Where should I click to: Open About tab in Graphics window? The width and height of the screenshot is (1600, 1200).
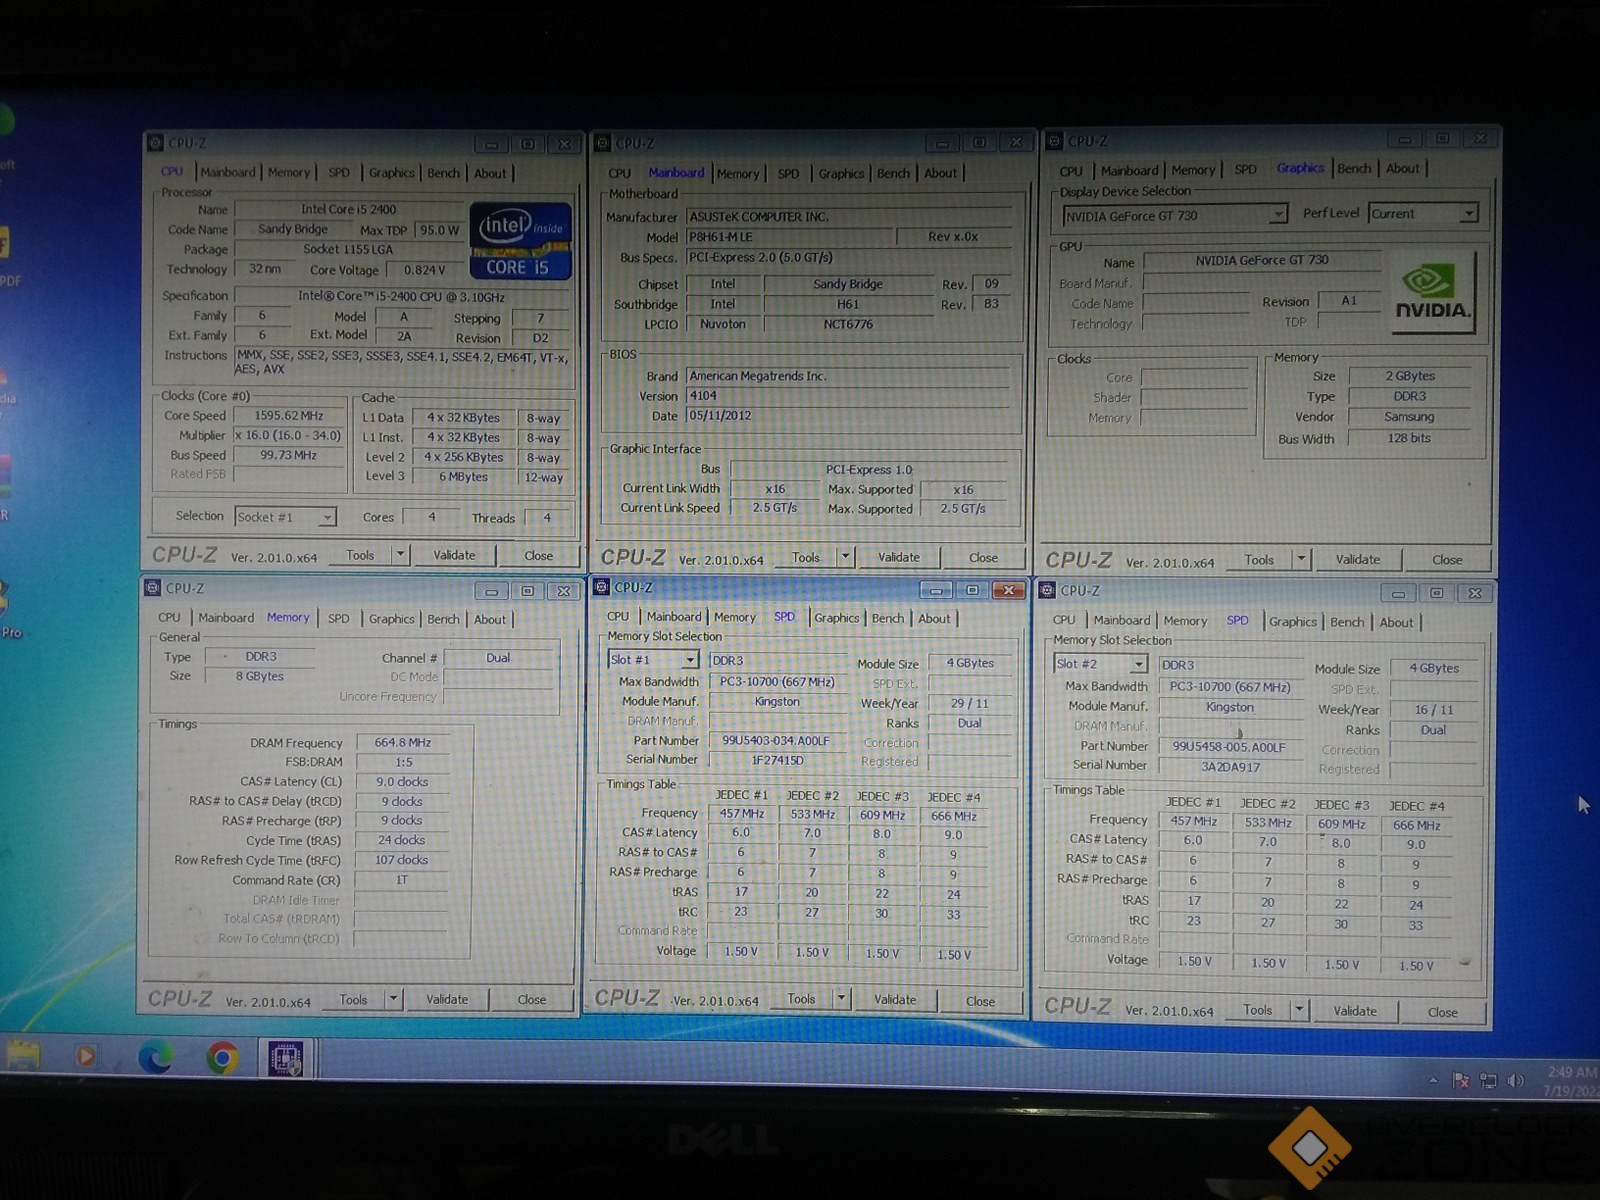pyautogui.click(x=1402, y=169)
